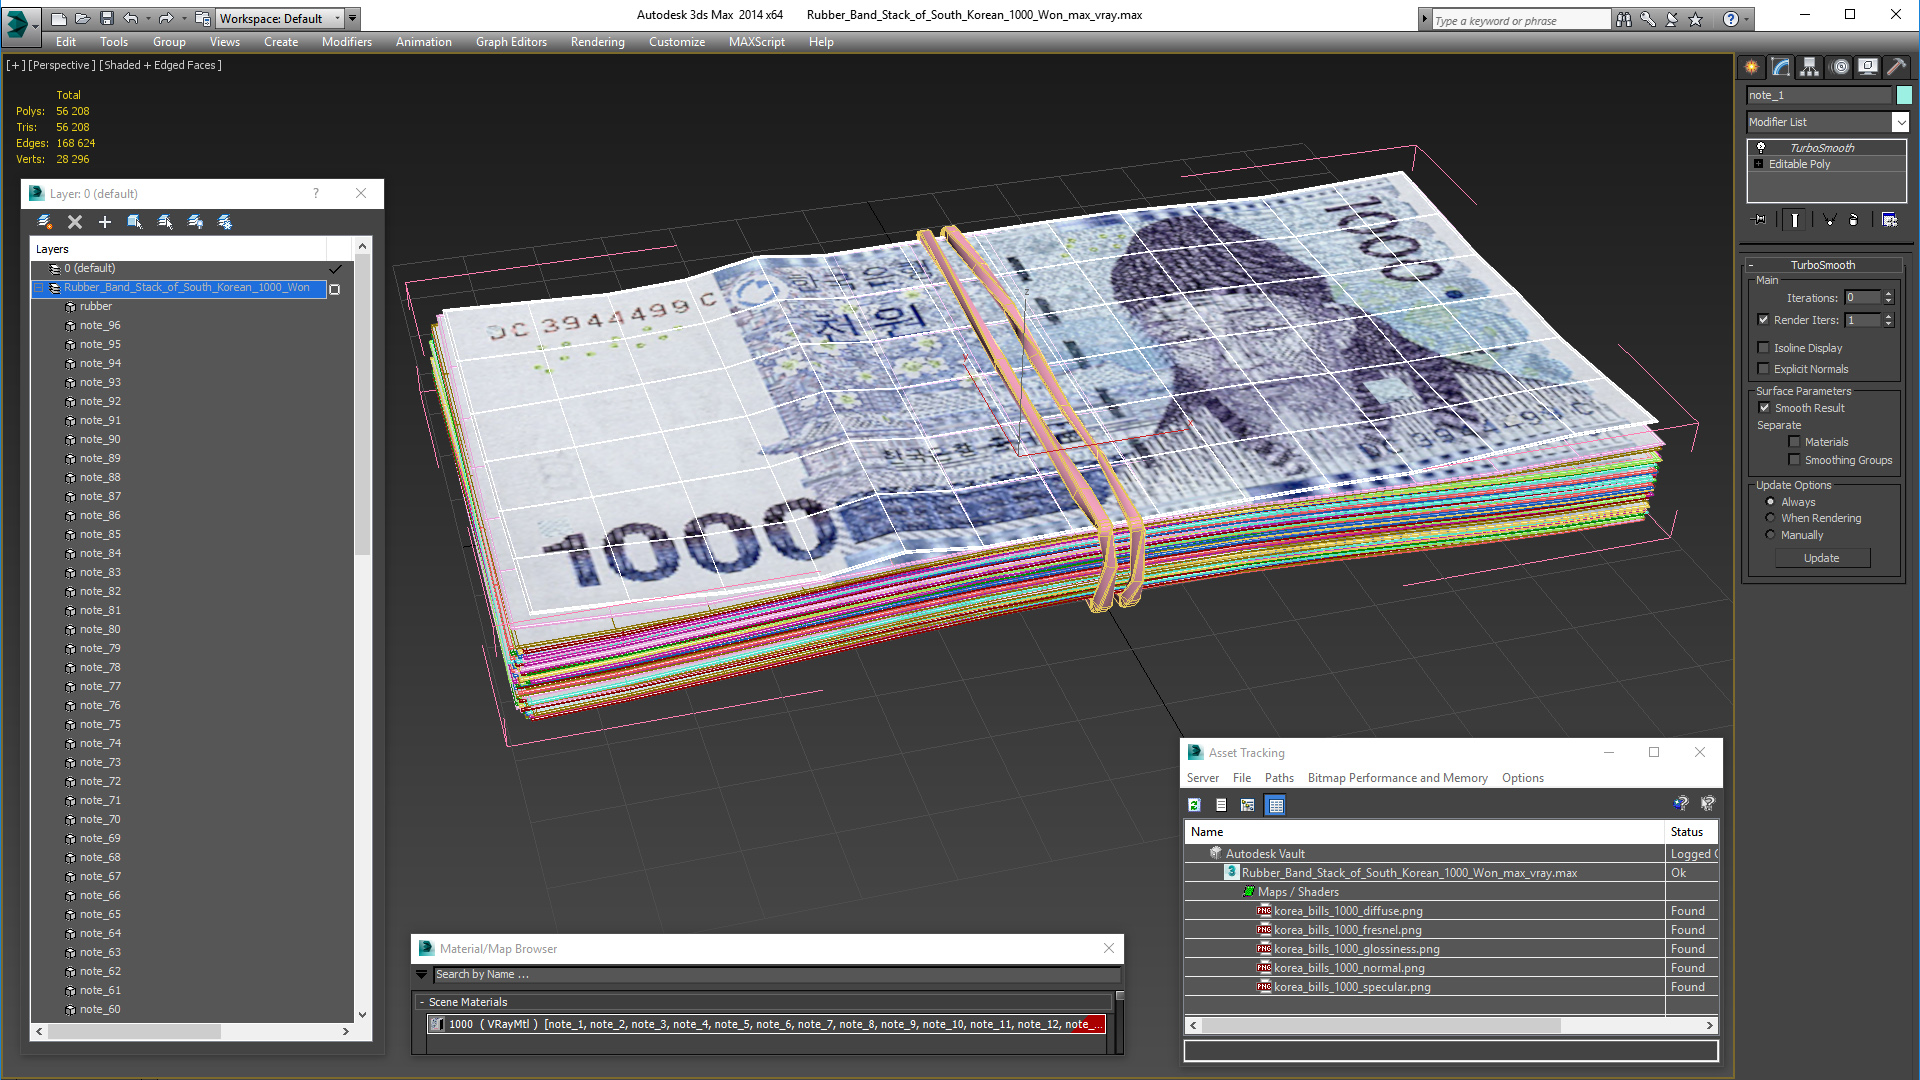Screen dimensions: 1920x1080
Task: Open the Help question mark dropdown arrow
Action: click(1747, 19)
